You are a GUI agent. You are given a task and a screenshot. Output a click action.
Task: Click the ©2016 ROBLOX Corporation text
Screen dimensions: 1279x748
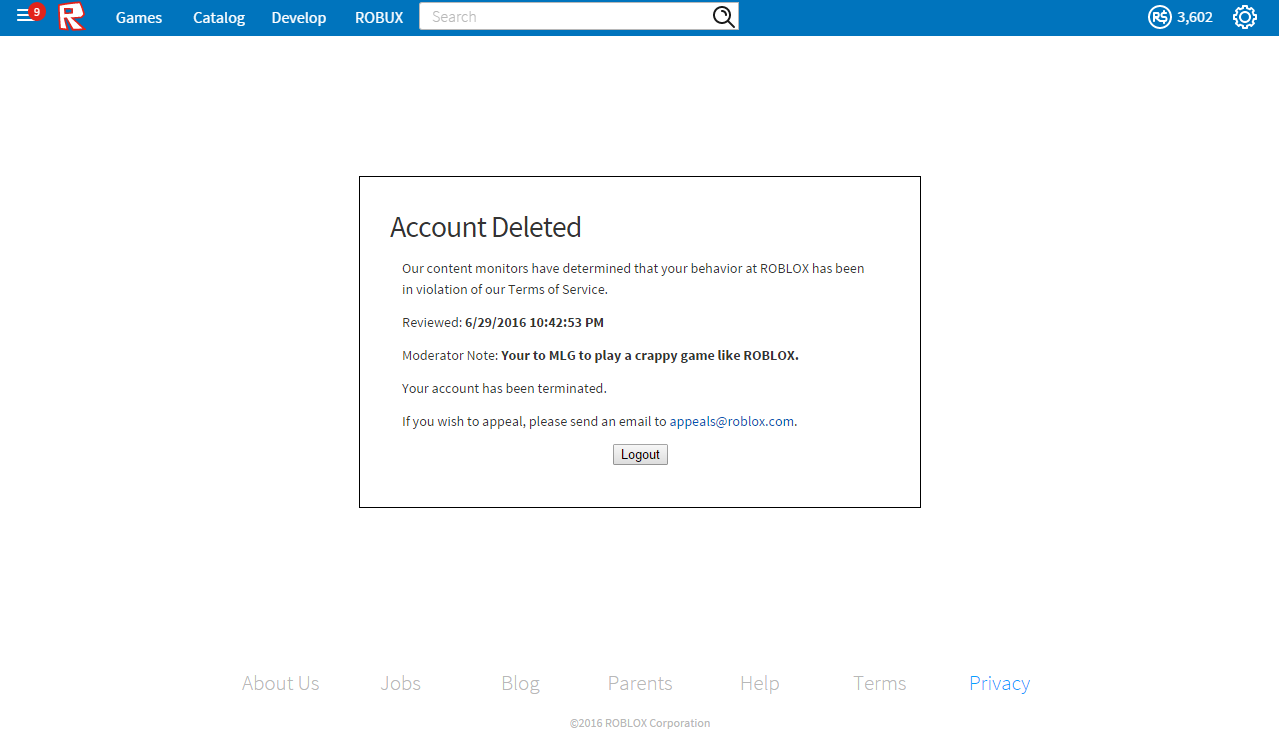pos(640,723)
